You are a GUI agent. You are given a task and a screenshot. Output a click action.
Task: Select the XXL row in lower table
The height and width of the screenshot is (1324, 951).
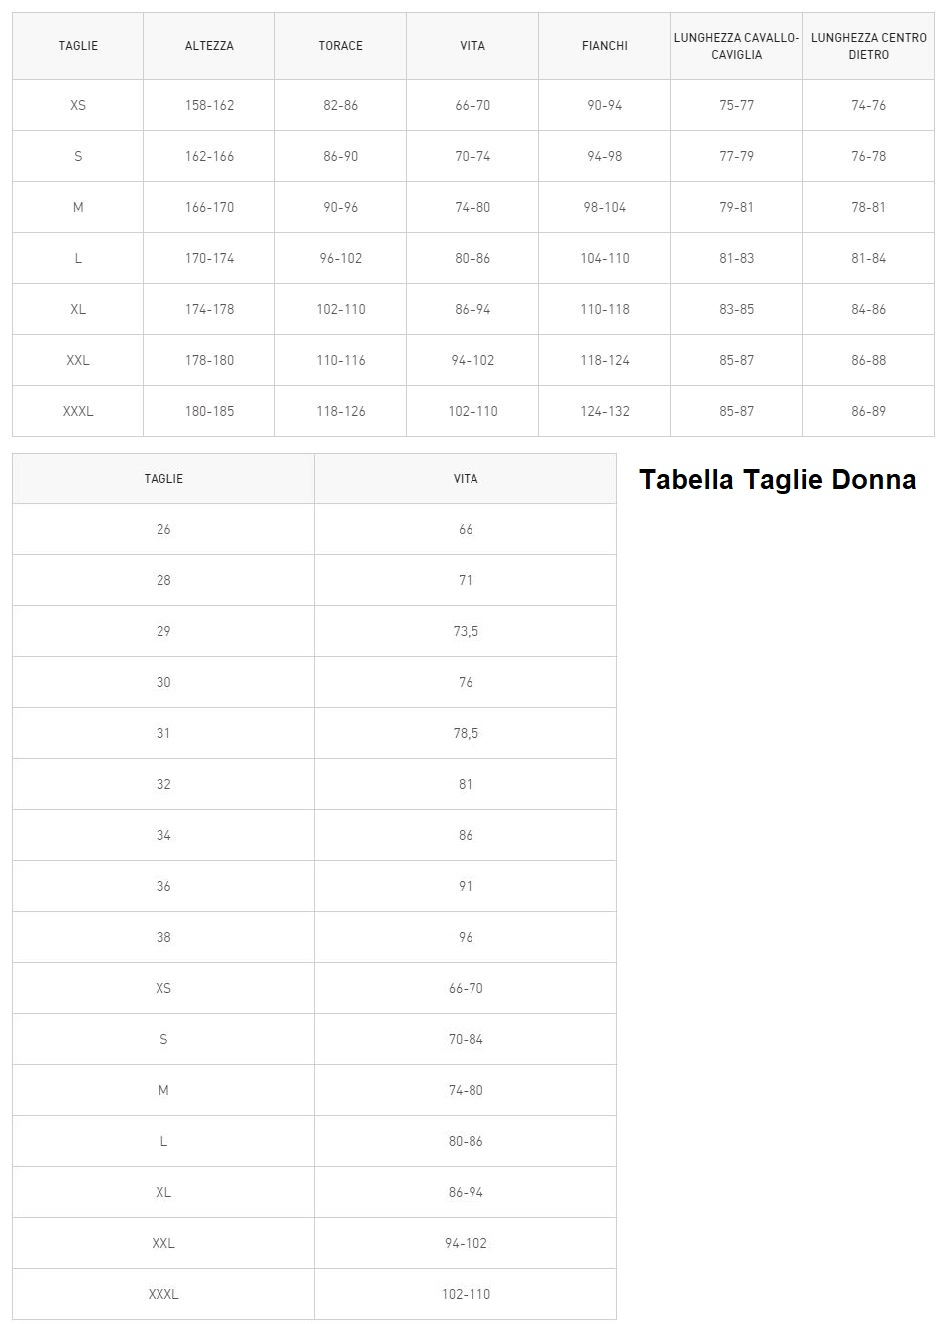tap(314, 1243)
